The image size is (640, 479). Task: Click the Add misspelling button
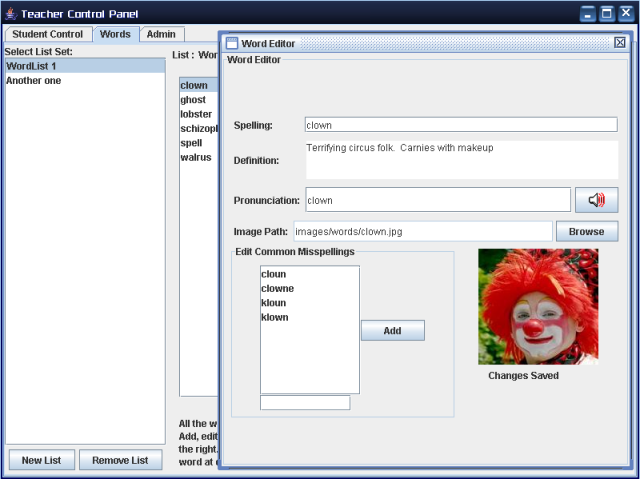click(392, 331)
